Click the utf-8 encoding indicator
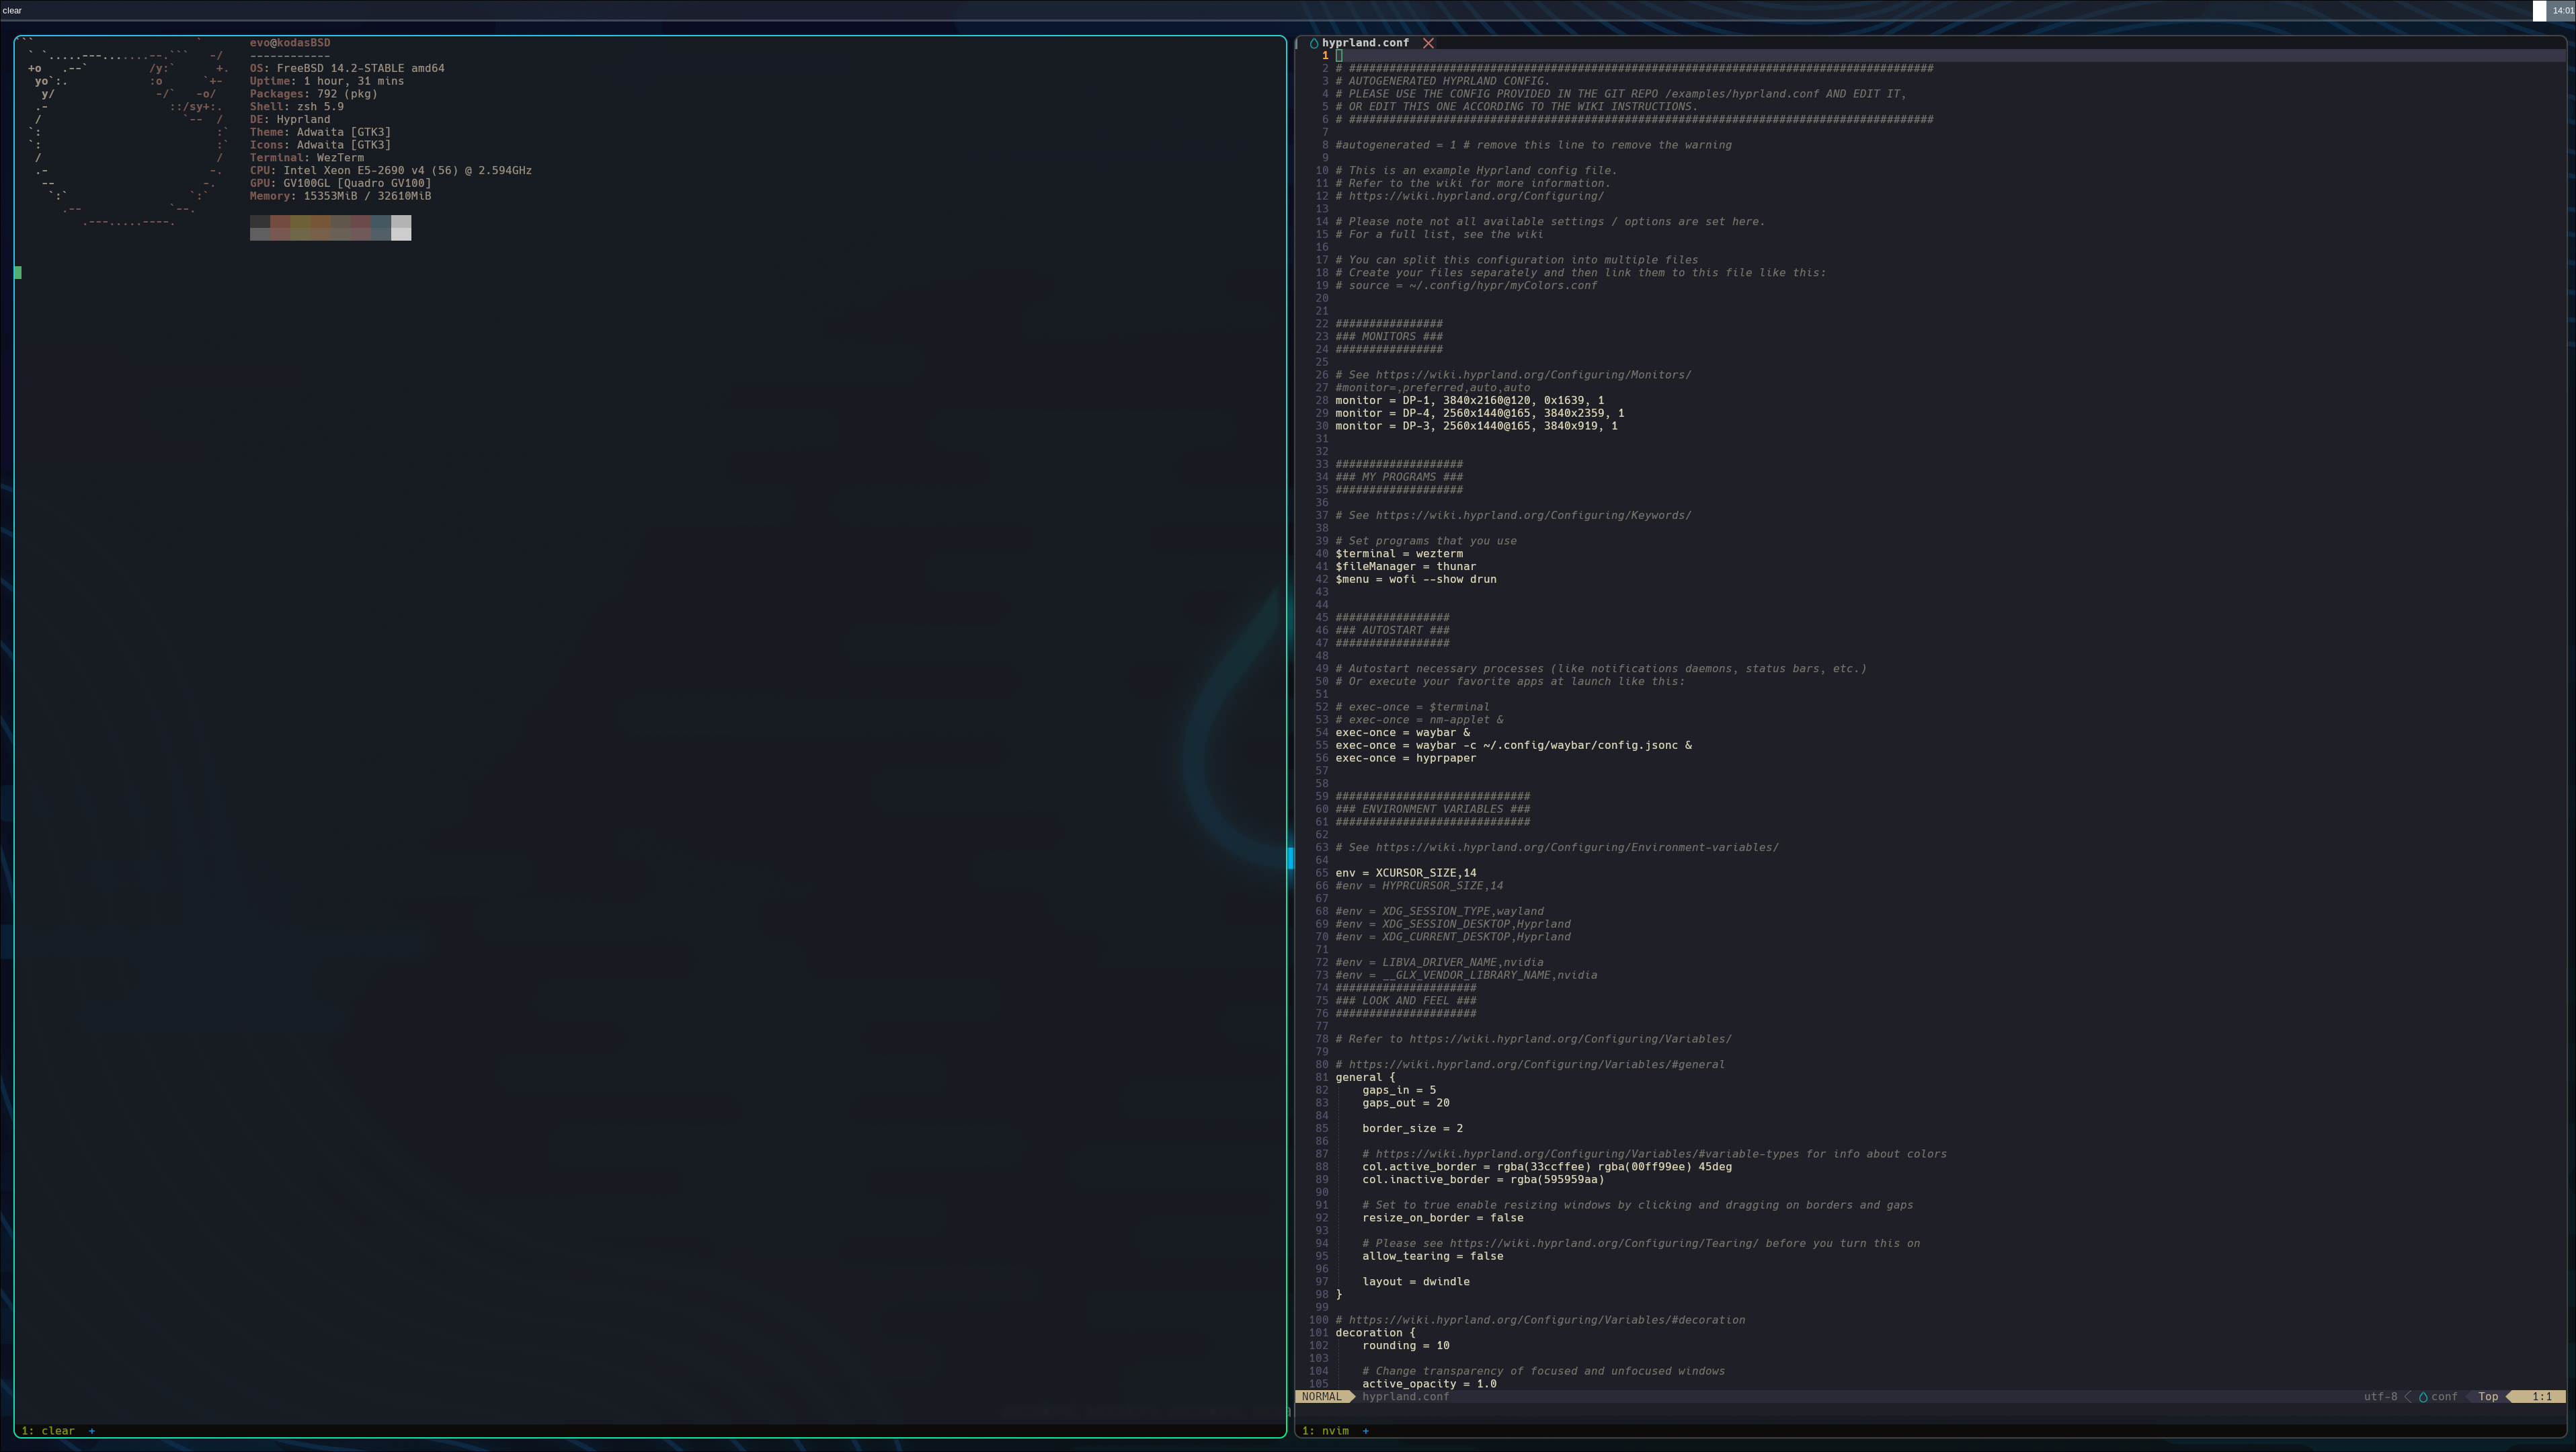 pyautogui.click(x=2380, y=1397)
